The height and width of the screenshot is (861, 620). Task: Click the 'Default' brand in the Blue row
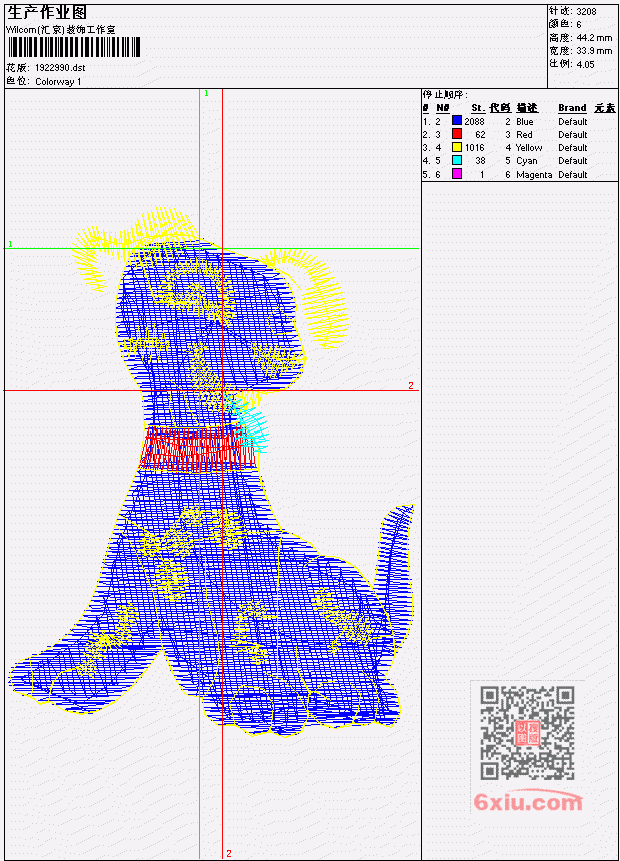573,121
